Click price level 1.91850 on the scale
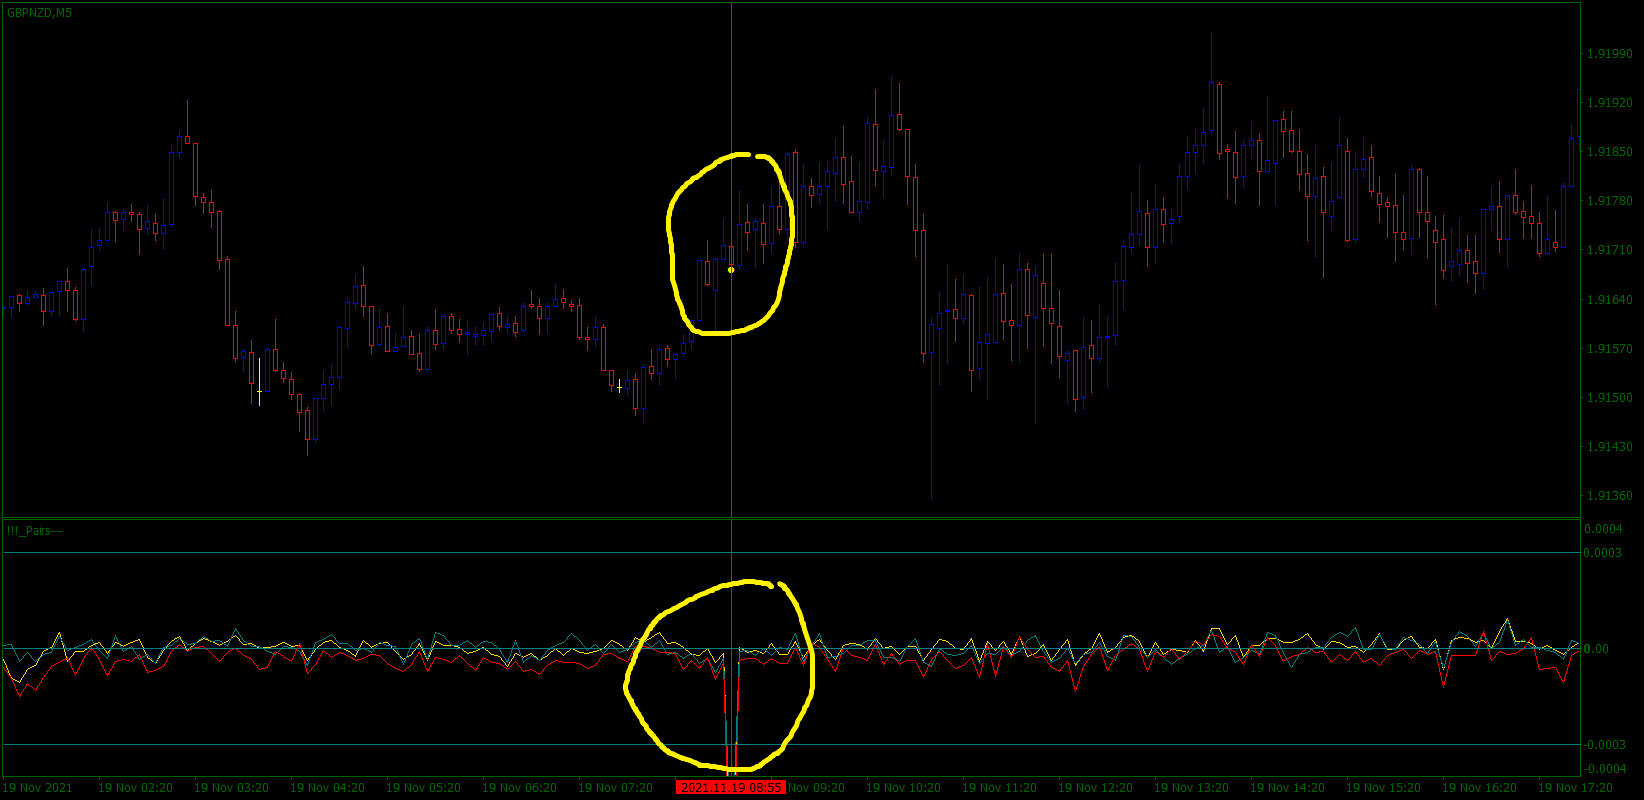Viewport: 1644px width, 800px height. (1610, 152)
